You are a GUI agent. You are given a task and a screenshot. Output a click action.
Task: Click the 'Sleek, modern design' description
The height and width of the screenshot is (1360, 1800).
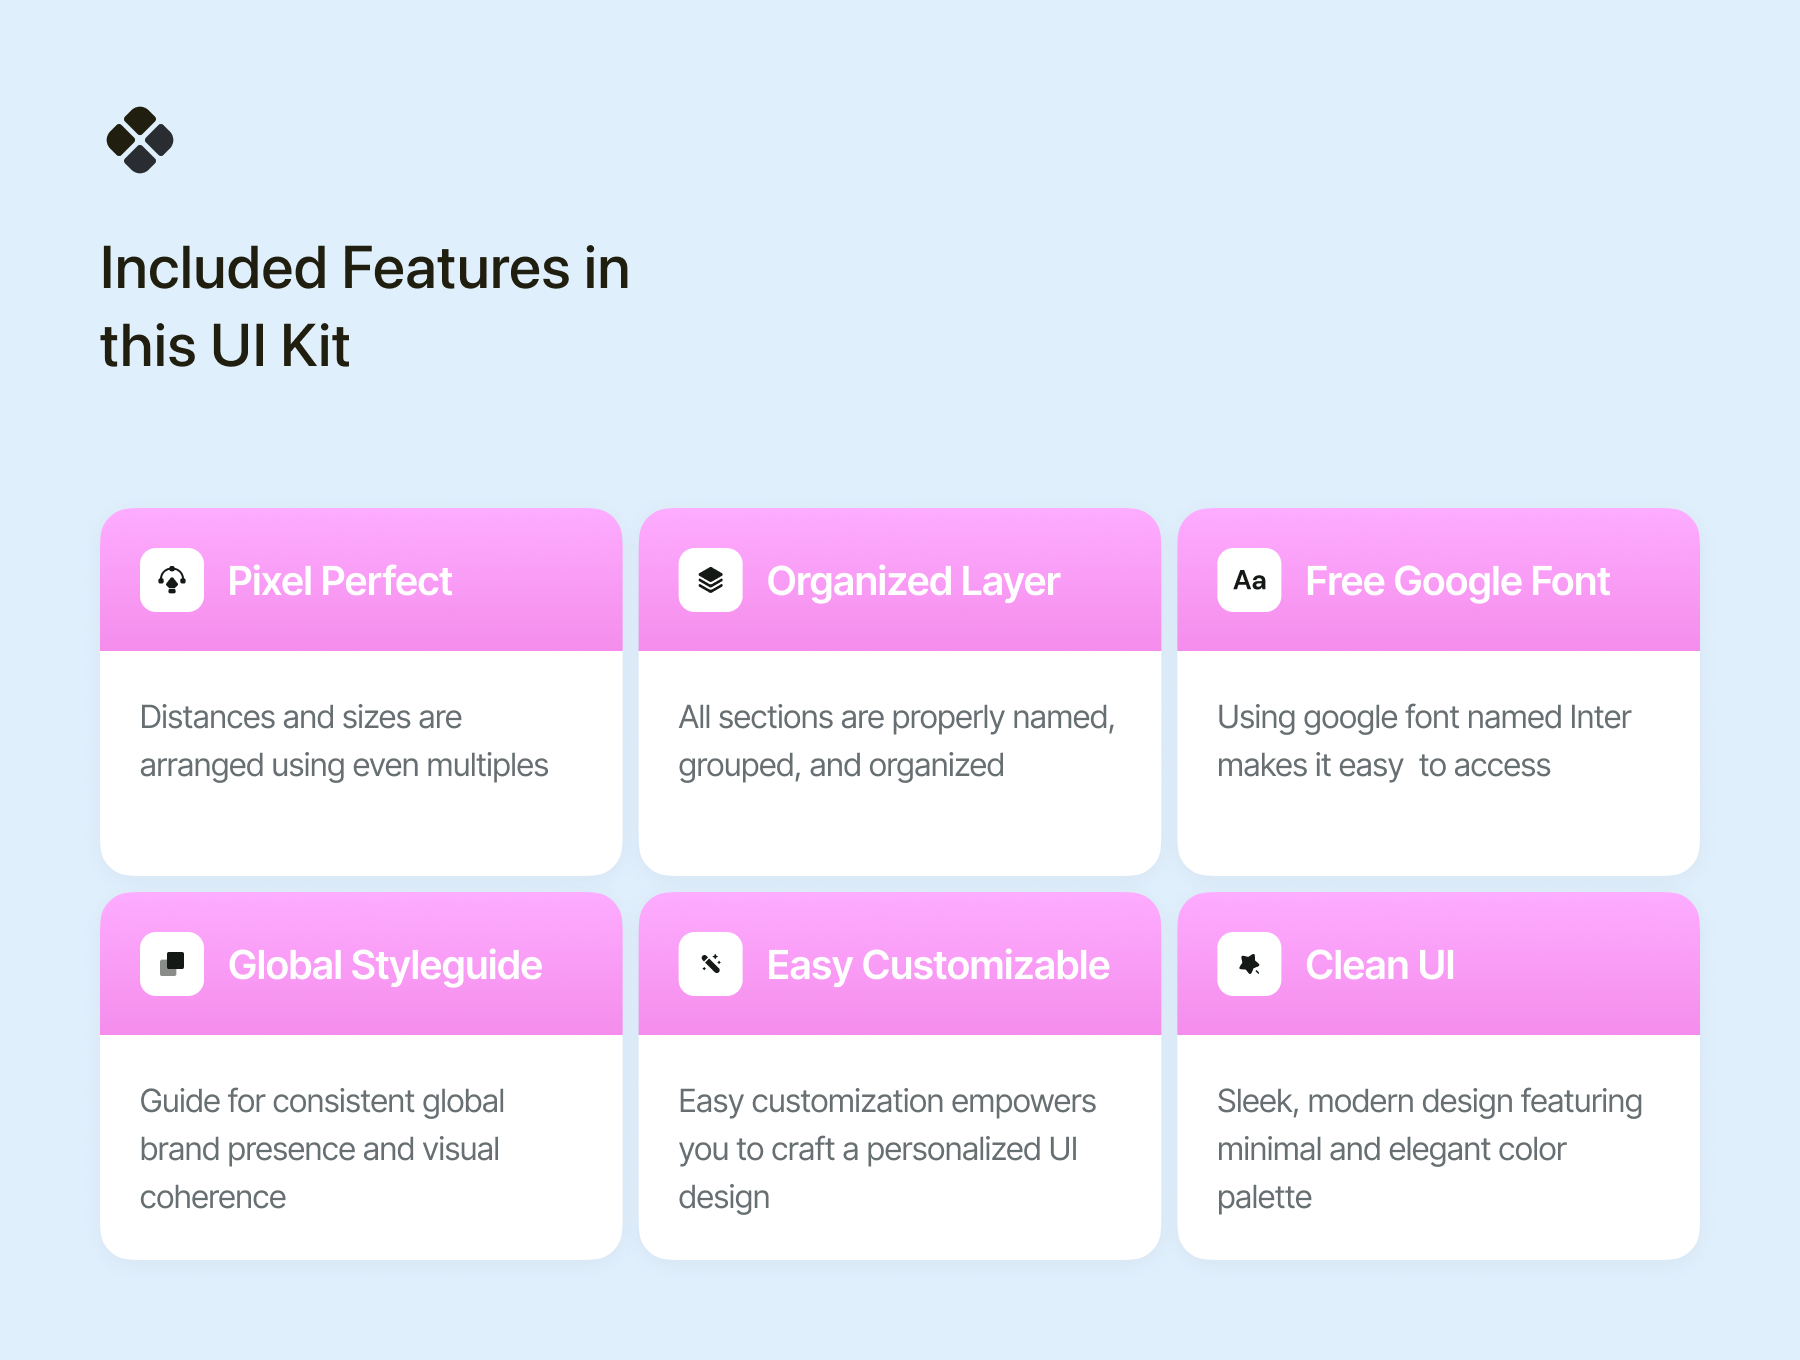(1429, 1148)
